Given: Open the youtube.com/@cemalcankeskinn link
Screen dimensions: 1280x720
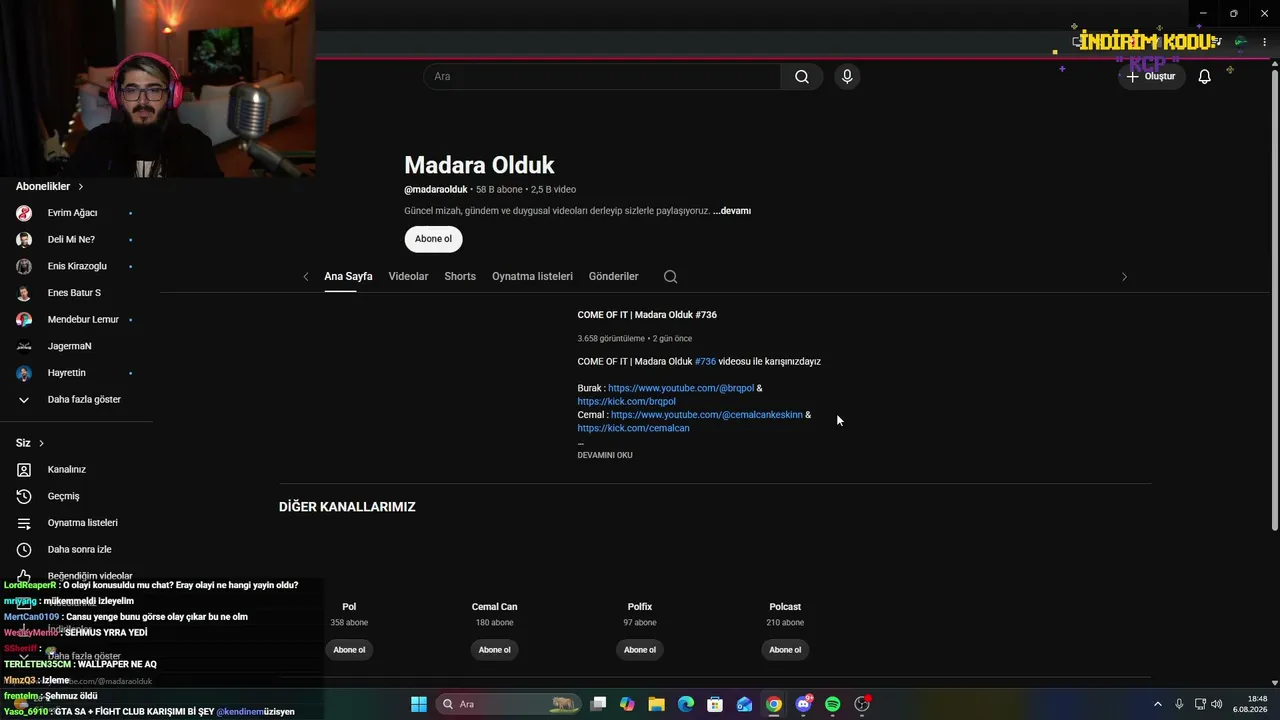Looking at the screenshot, I should click(x=707, y=415).
